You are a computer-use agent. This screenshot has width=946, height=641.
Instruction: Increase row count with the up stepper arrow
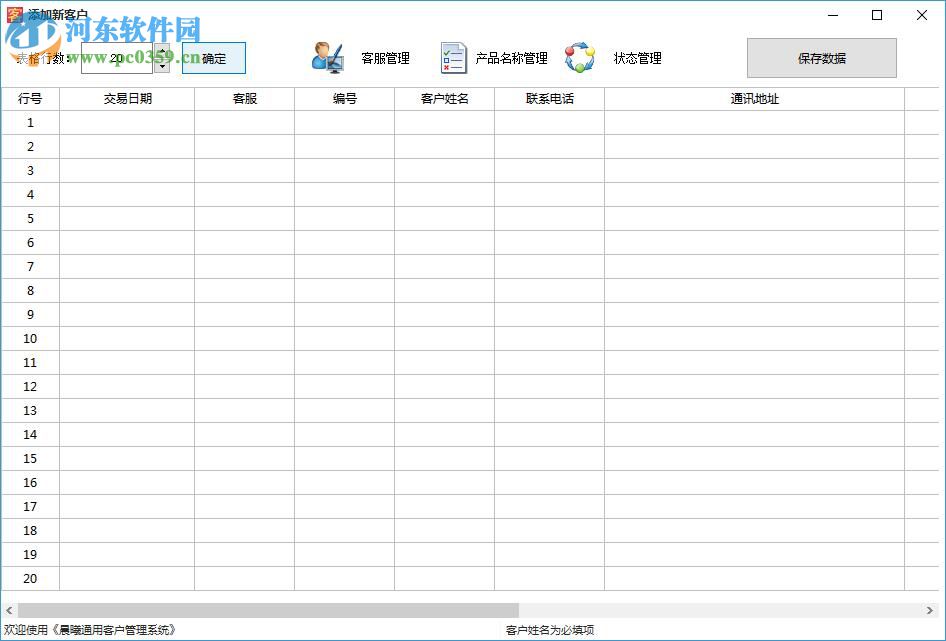point(160,52)
